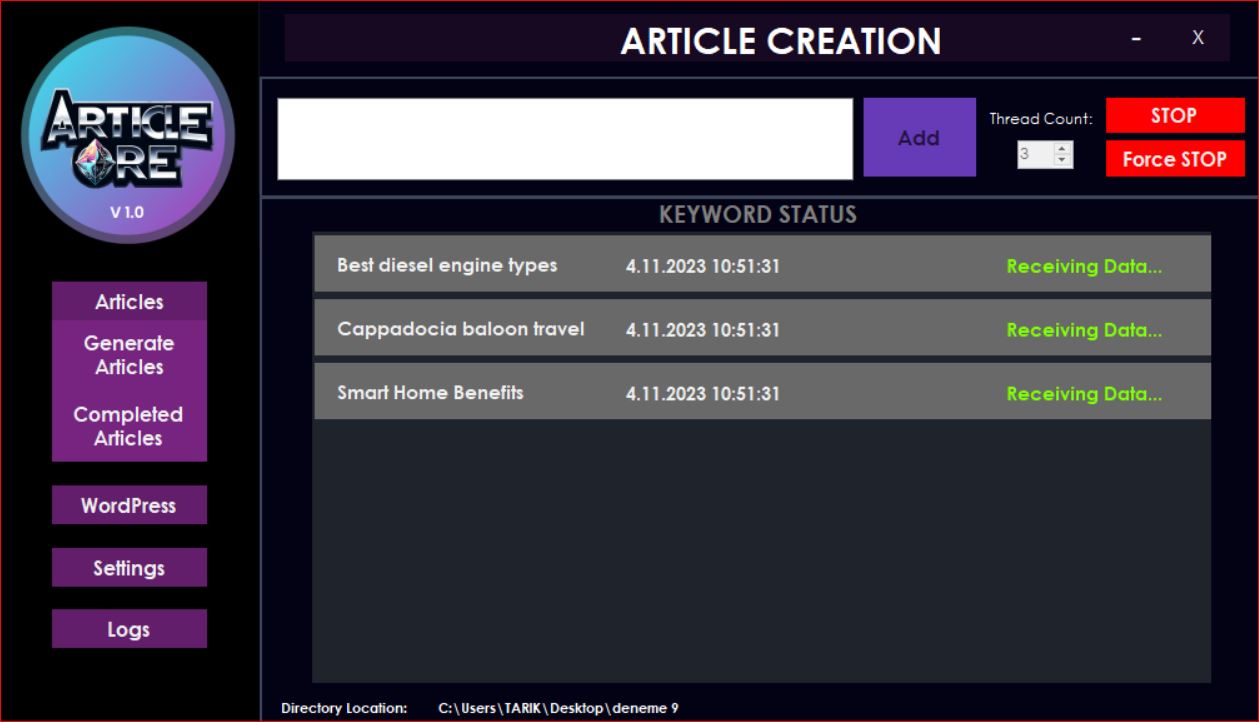Screen dimensions: 1259x722
Task: Select the Best diesel engine types row
Action: (x=762, y=265)
